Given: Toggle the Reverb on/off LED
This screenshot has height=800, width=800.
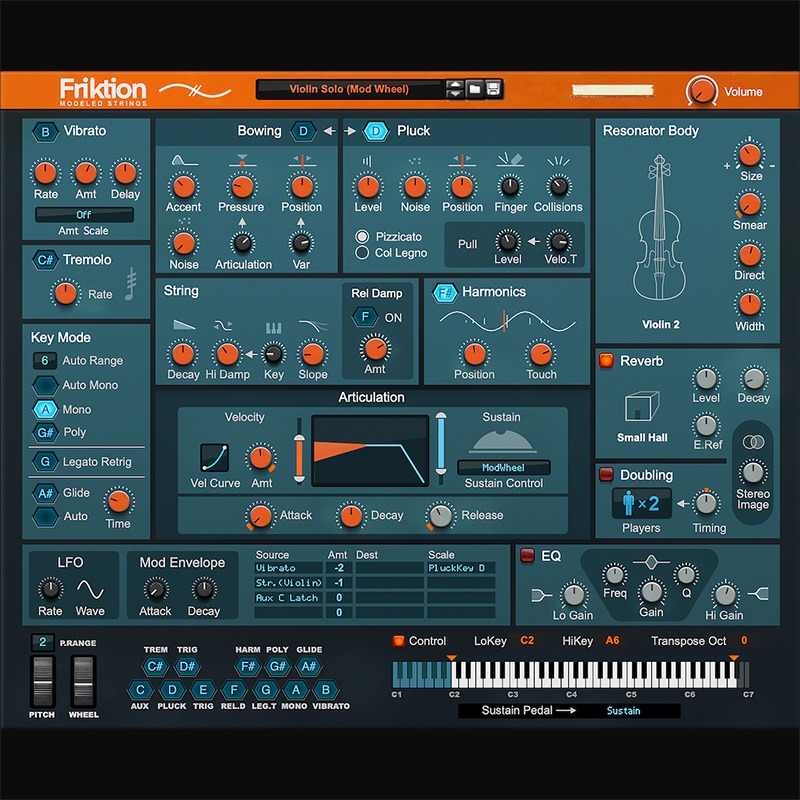Looking at the screenshot, I should tap(606, 361).
